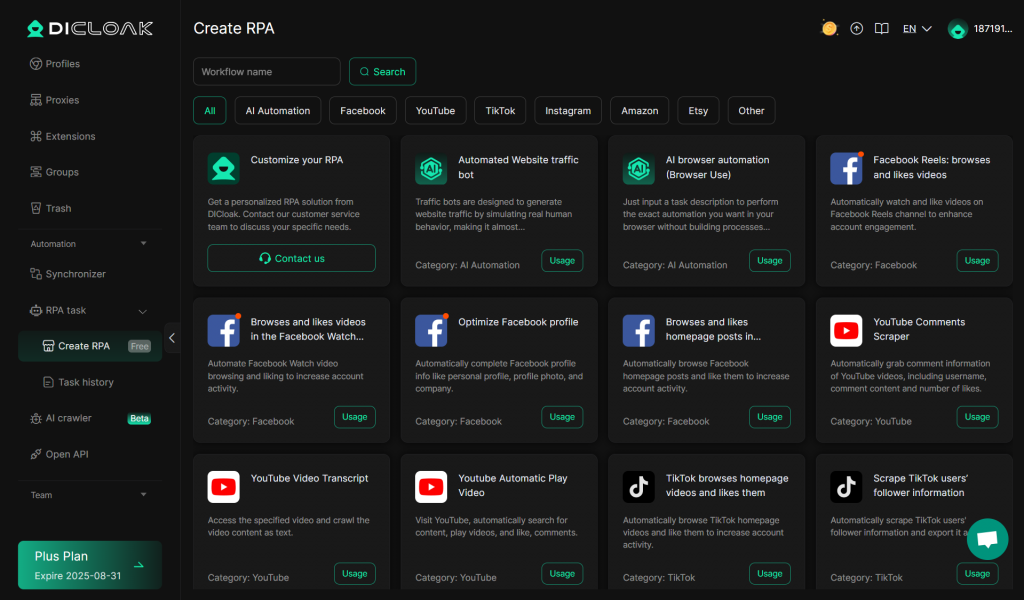Viewport: 1024px width, 600px height.
Task: Click Youtube Automatic Play Video icon
Action: click(431, 487)
